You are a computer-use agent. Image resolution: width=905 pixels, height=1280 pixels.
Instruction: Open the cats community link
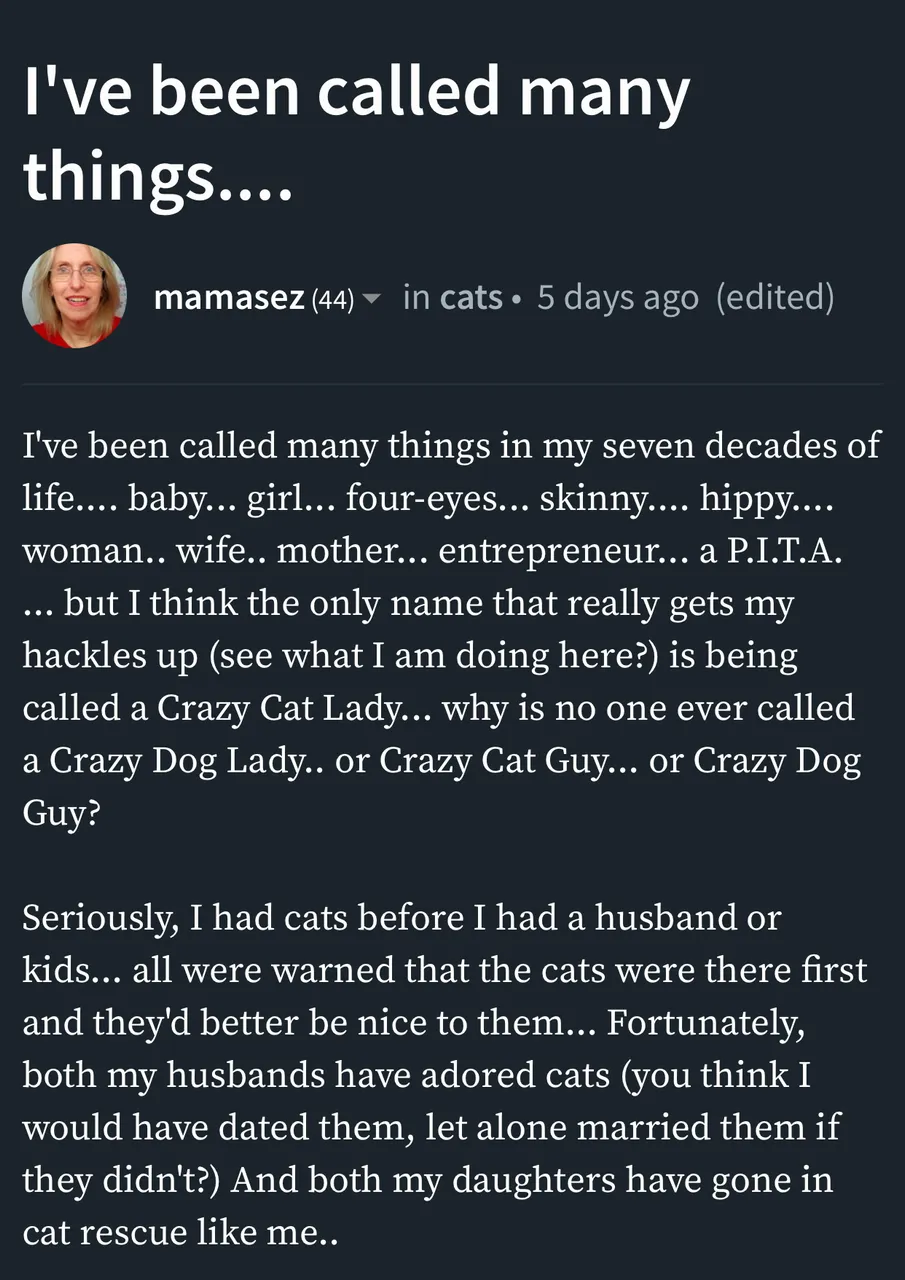[x=471, y=297]
